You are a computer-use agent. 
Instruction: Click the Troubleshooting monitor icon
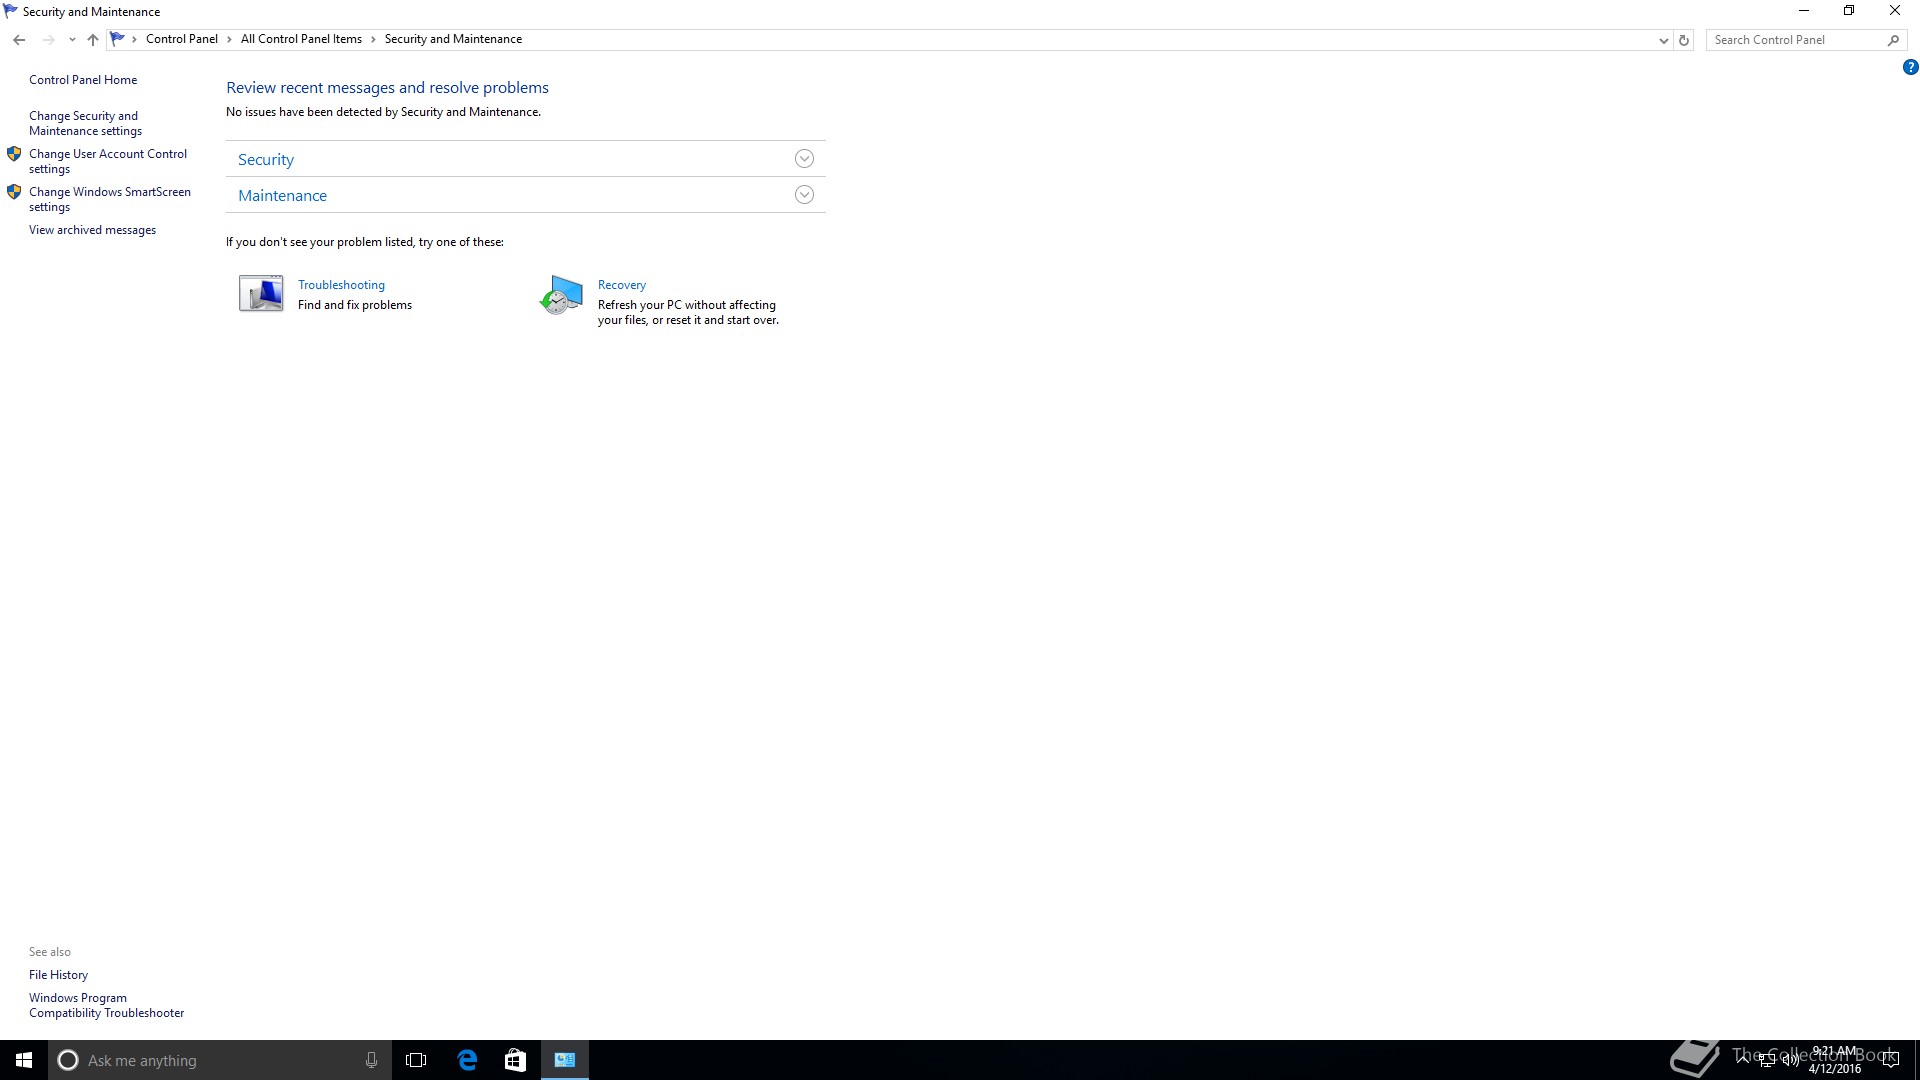261,294
